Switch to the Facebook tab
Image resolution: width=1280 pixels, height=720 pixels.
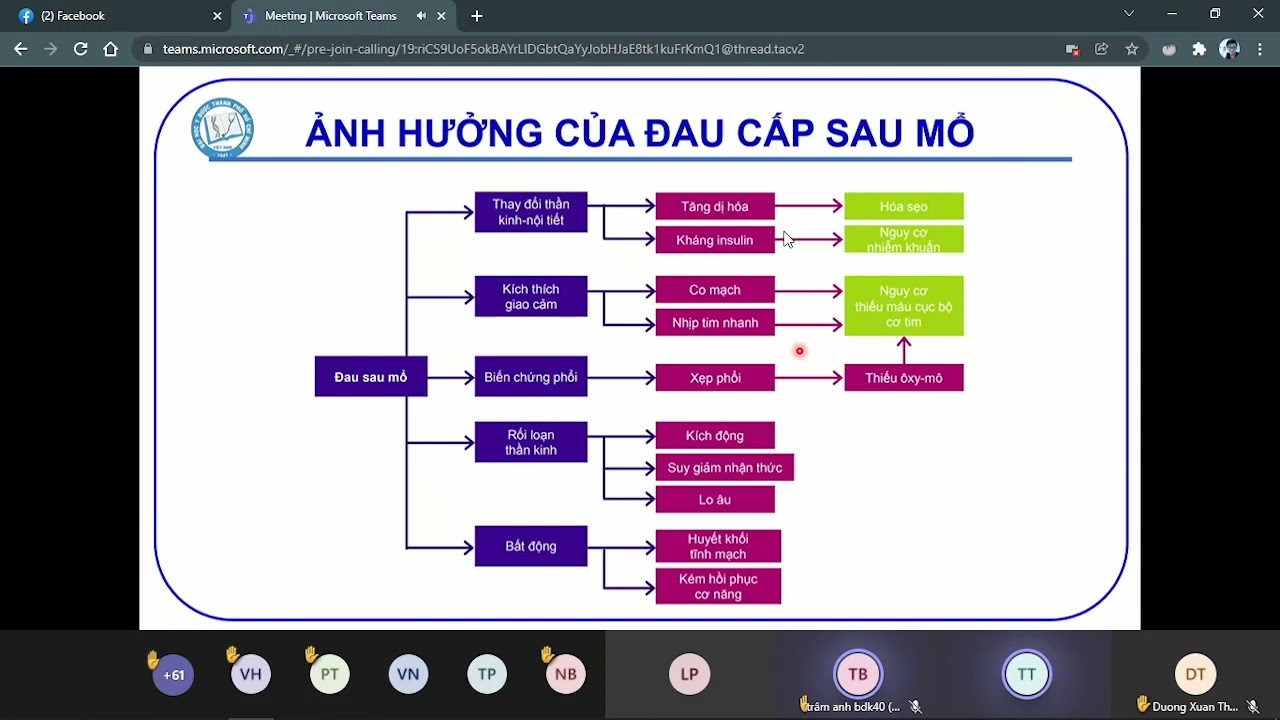pos(119,16)
